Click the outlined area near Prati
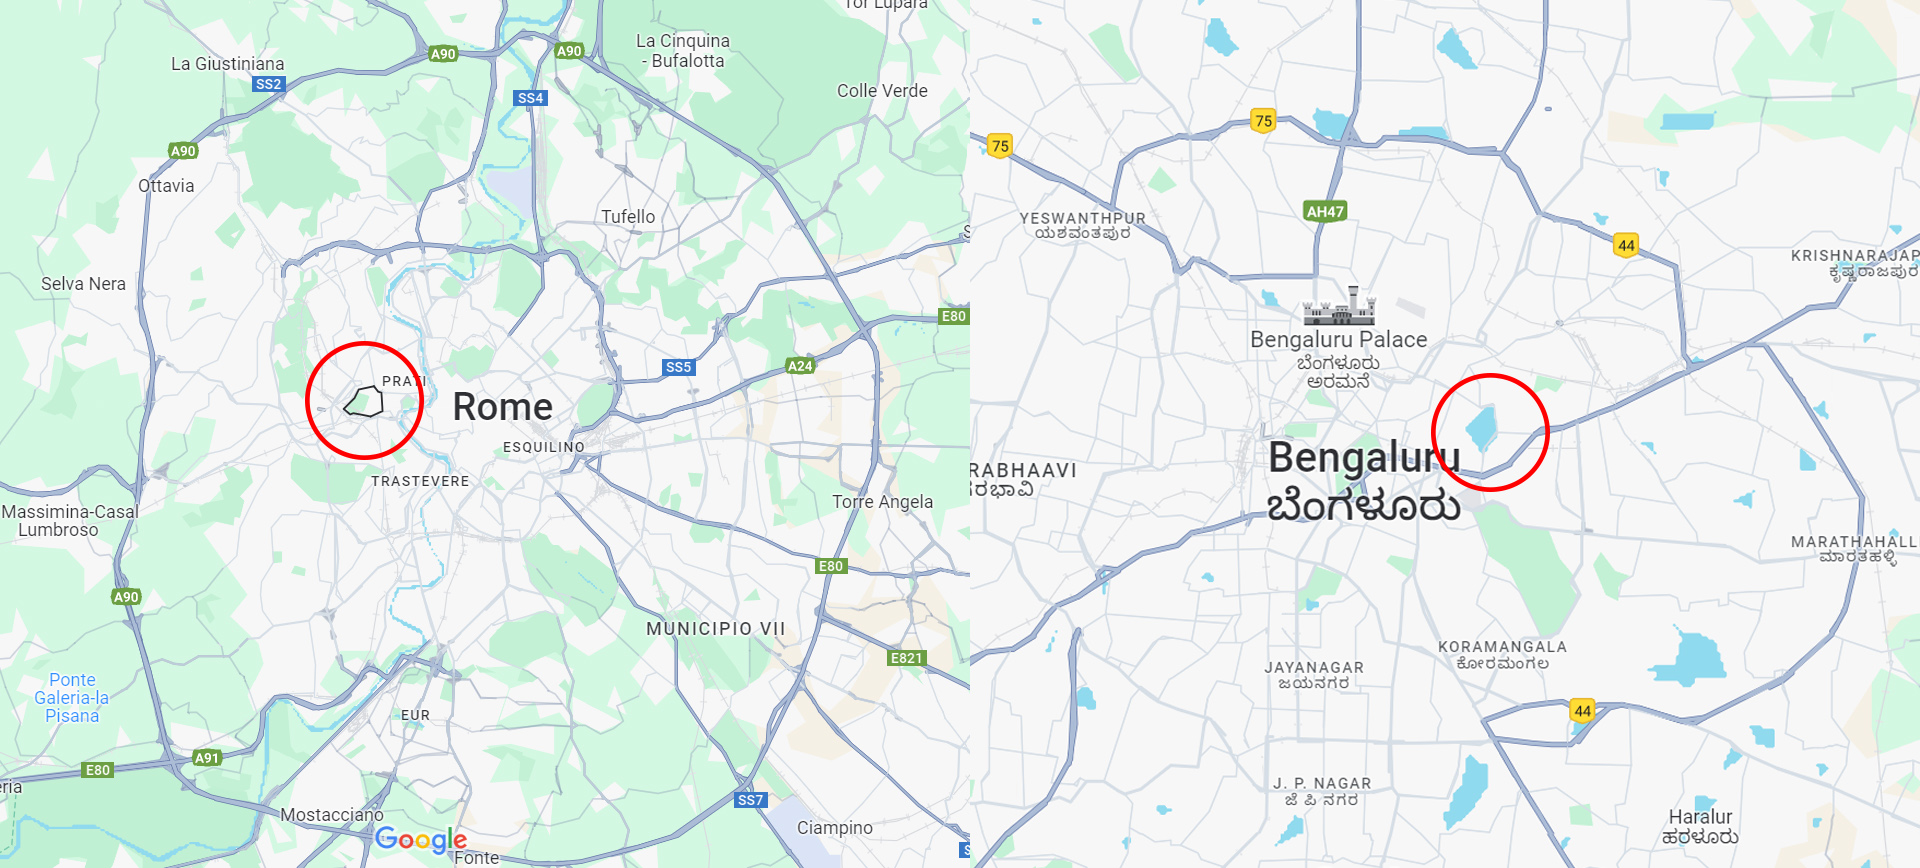The width and height of the screenshot is (1920, 868). [364, 401]
